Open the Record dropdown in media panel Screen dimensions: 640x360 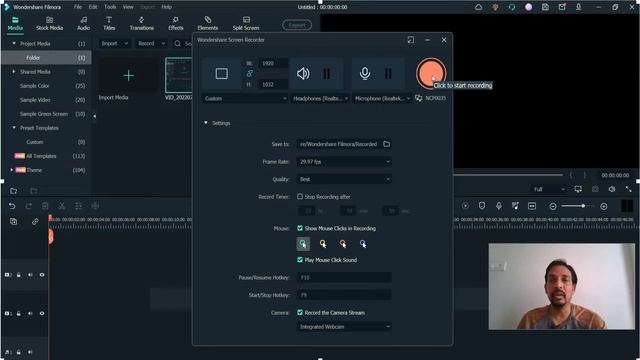coord(151,43)
